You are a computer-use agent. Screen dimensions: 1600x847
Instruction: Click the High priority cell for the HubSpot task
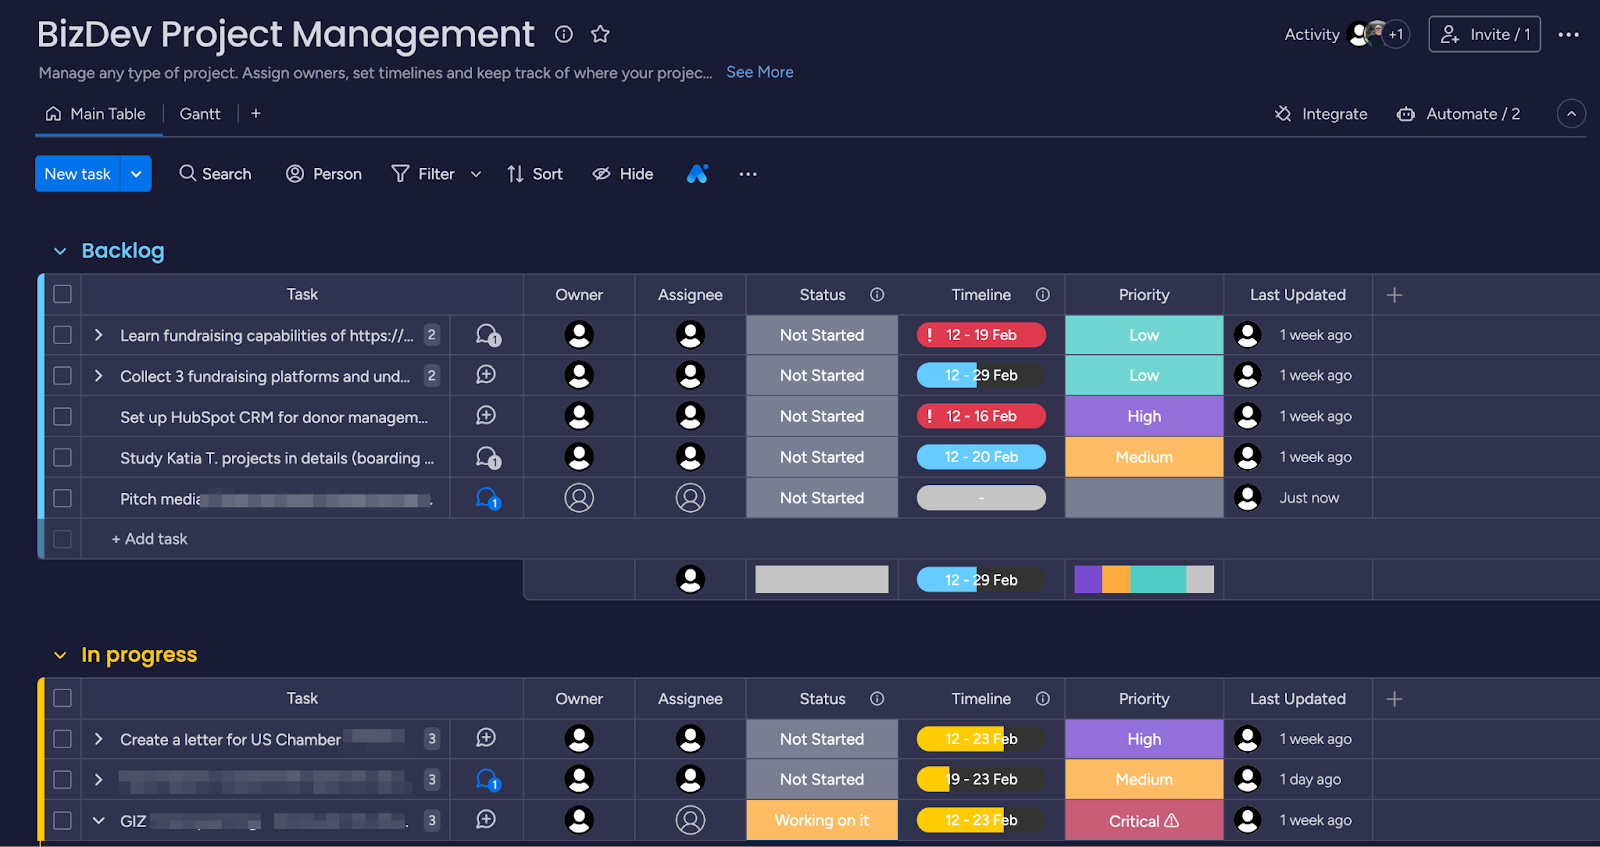1144,417
